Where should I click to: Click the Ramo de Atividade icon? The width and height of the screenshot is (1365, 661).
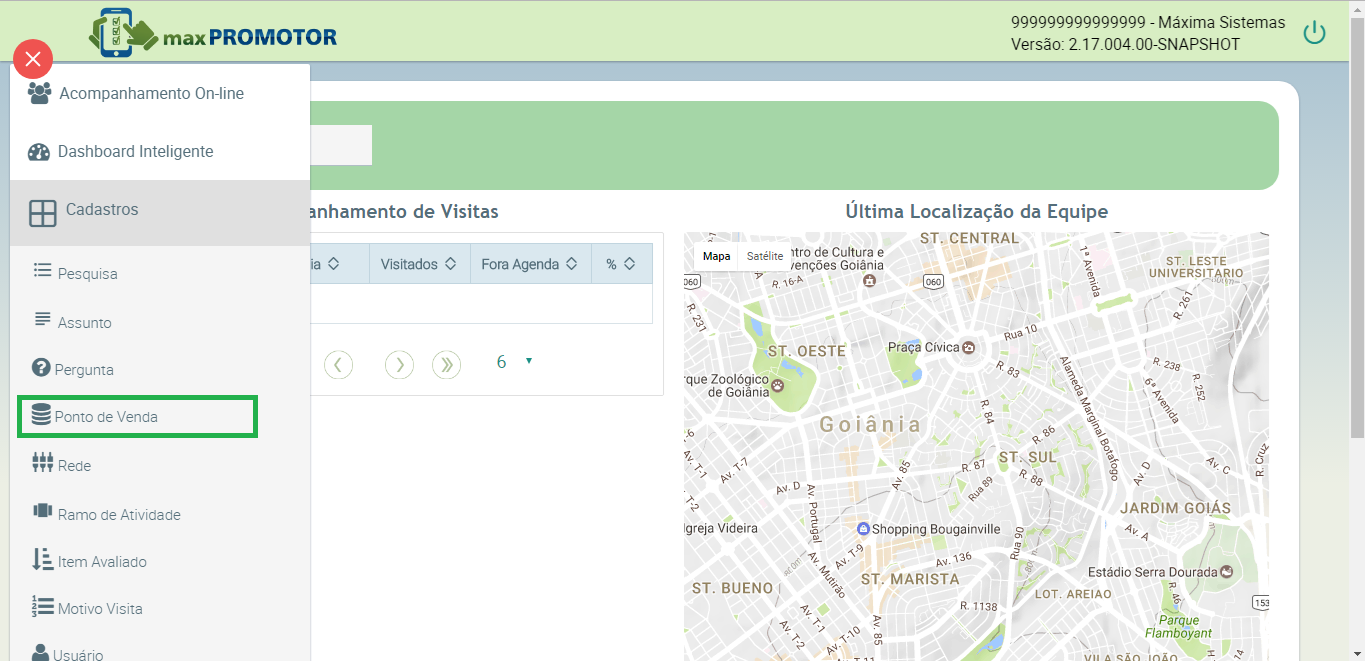pyautogui.click(x=42, y=511)
